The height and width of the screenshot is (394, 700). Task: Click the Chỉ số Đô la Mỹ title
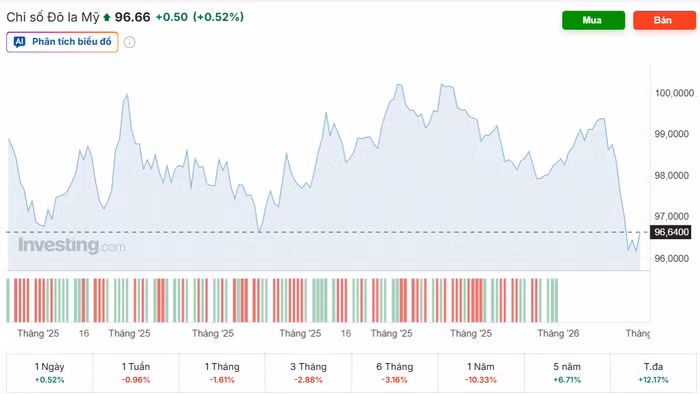53,17
